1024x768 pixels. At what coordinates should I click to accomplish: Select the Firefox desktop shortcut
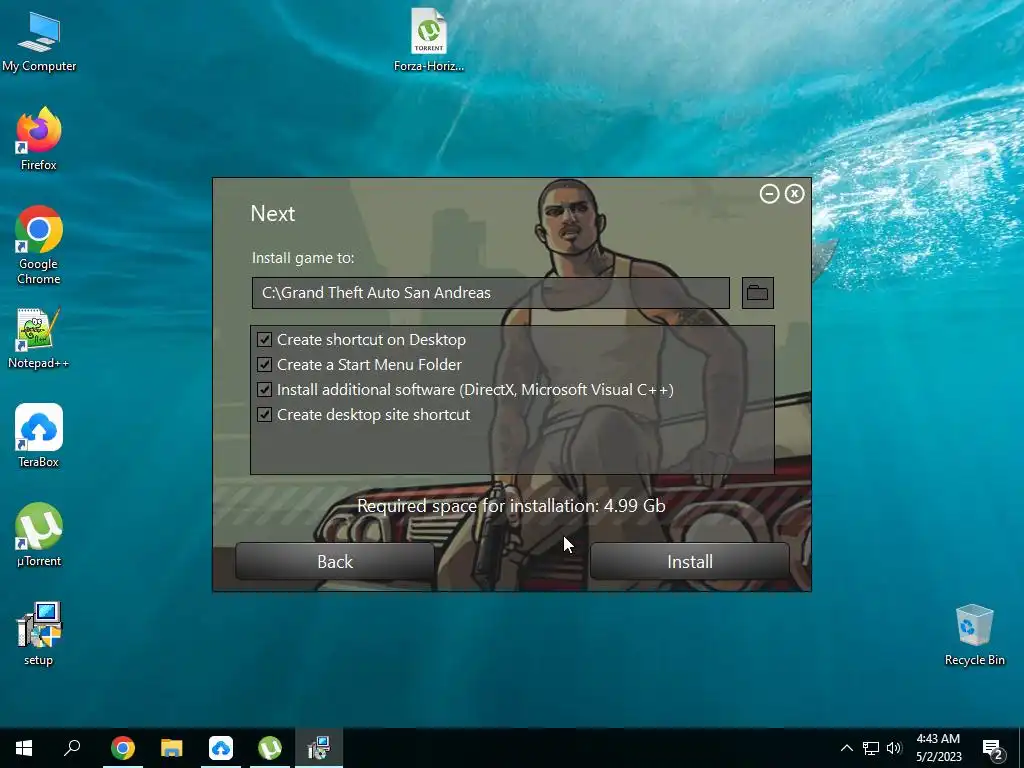(39, 140)
